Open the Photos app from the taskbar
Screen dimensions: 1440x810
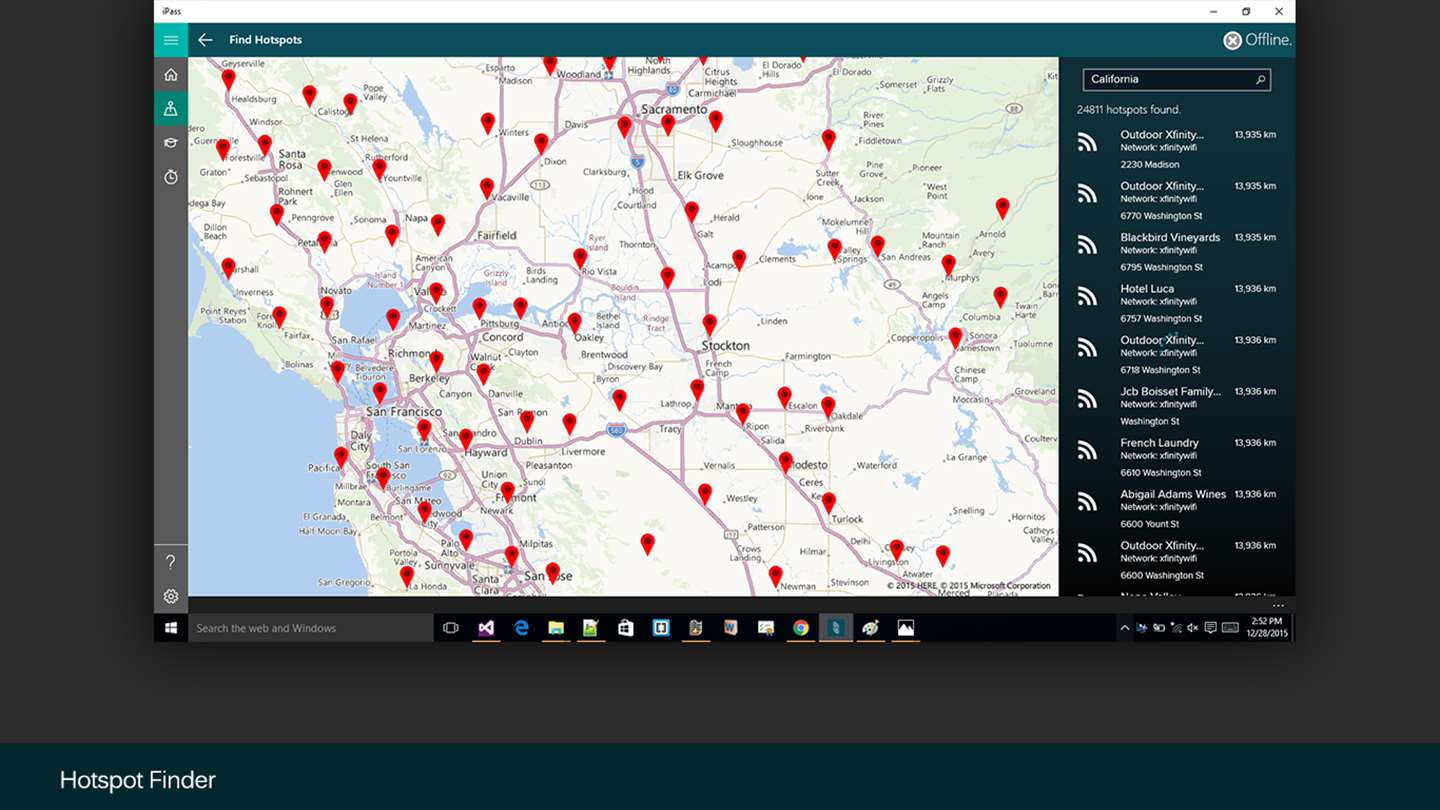click(906, 628)
